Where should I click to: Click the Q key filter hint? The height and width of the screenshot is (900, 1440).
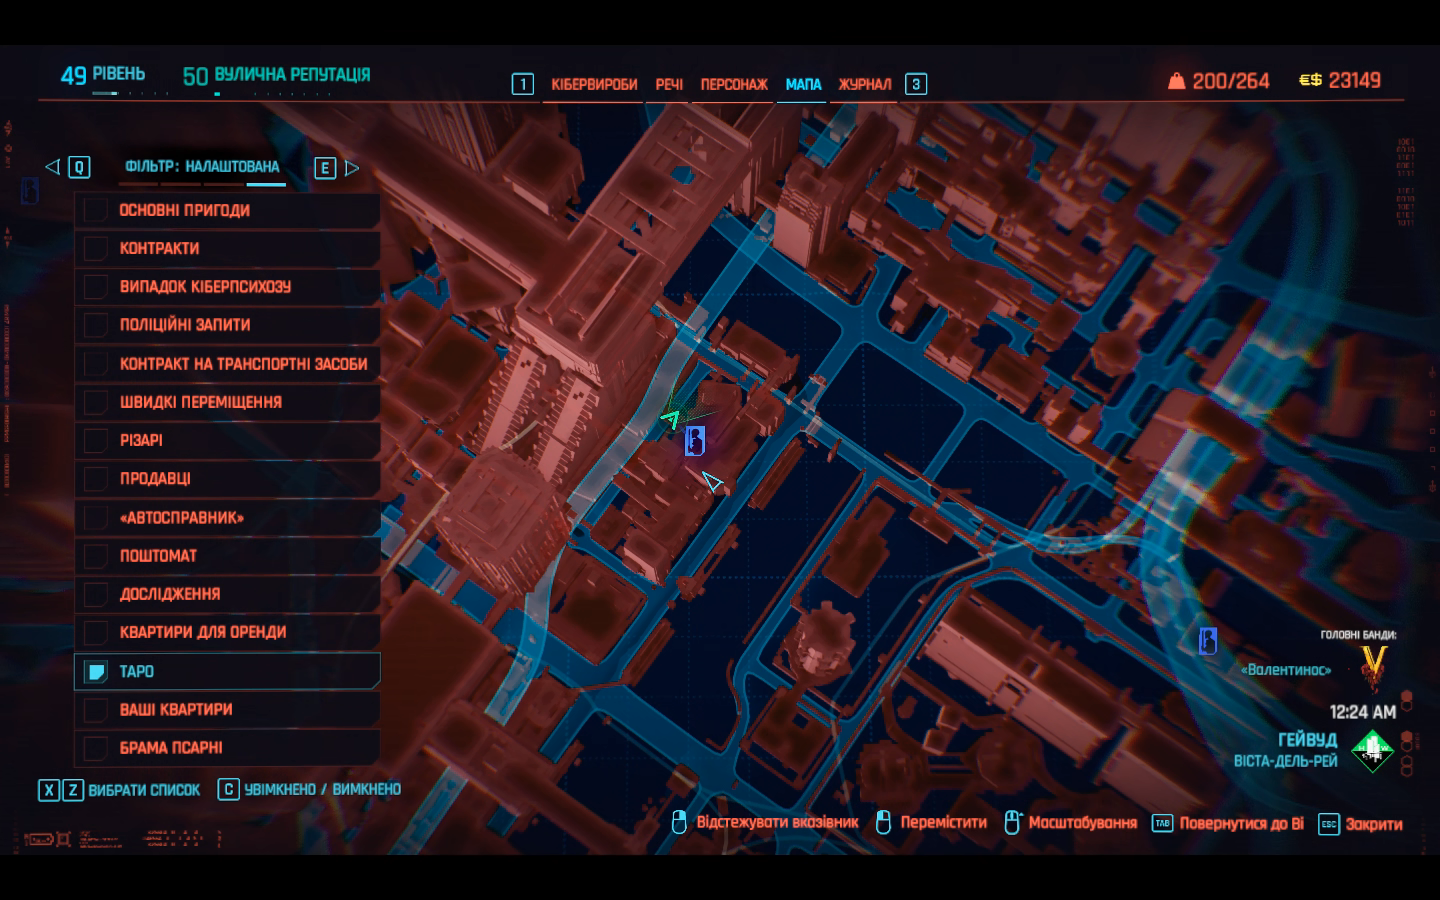pyautogui.click(x=79, y=167)
